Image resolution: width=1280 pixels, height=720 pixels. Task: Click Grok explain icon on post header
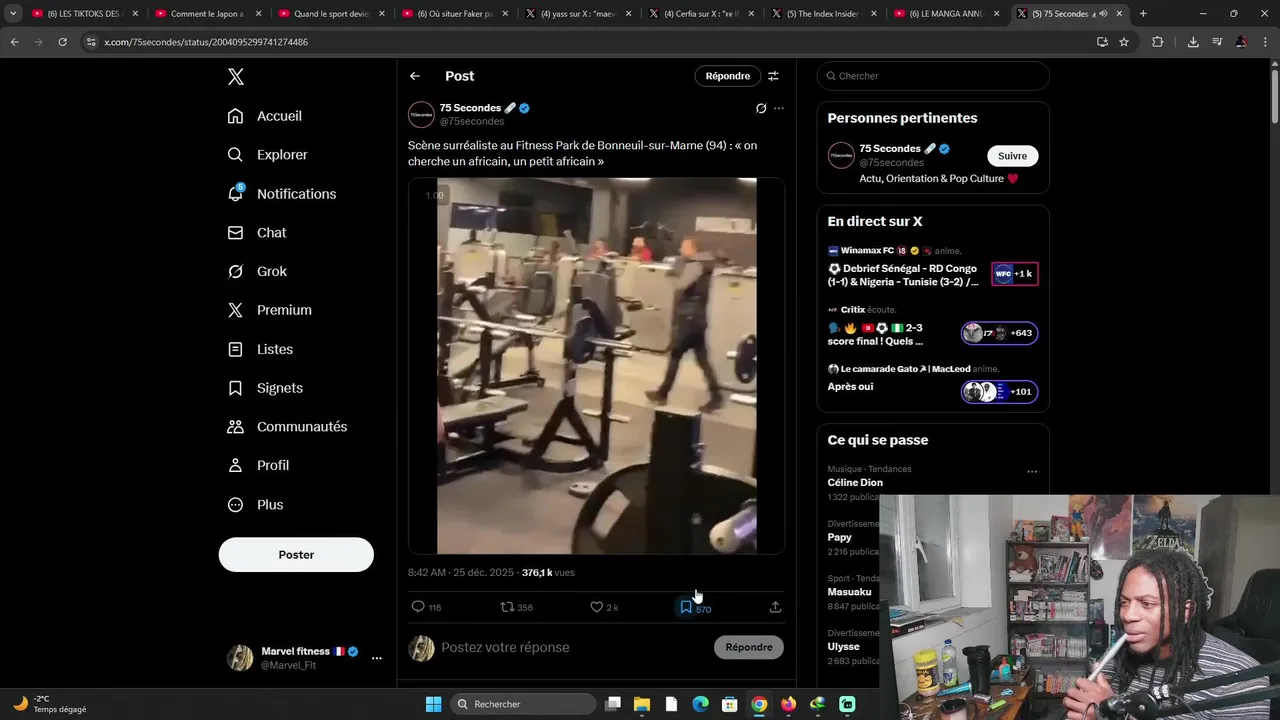coord(761,108)
